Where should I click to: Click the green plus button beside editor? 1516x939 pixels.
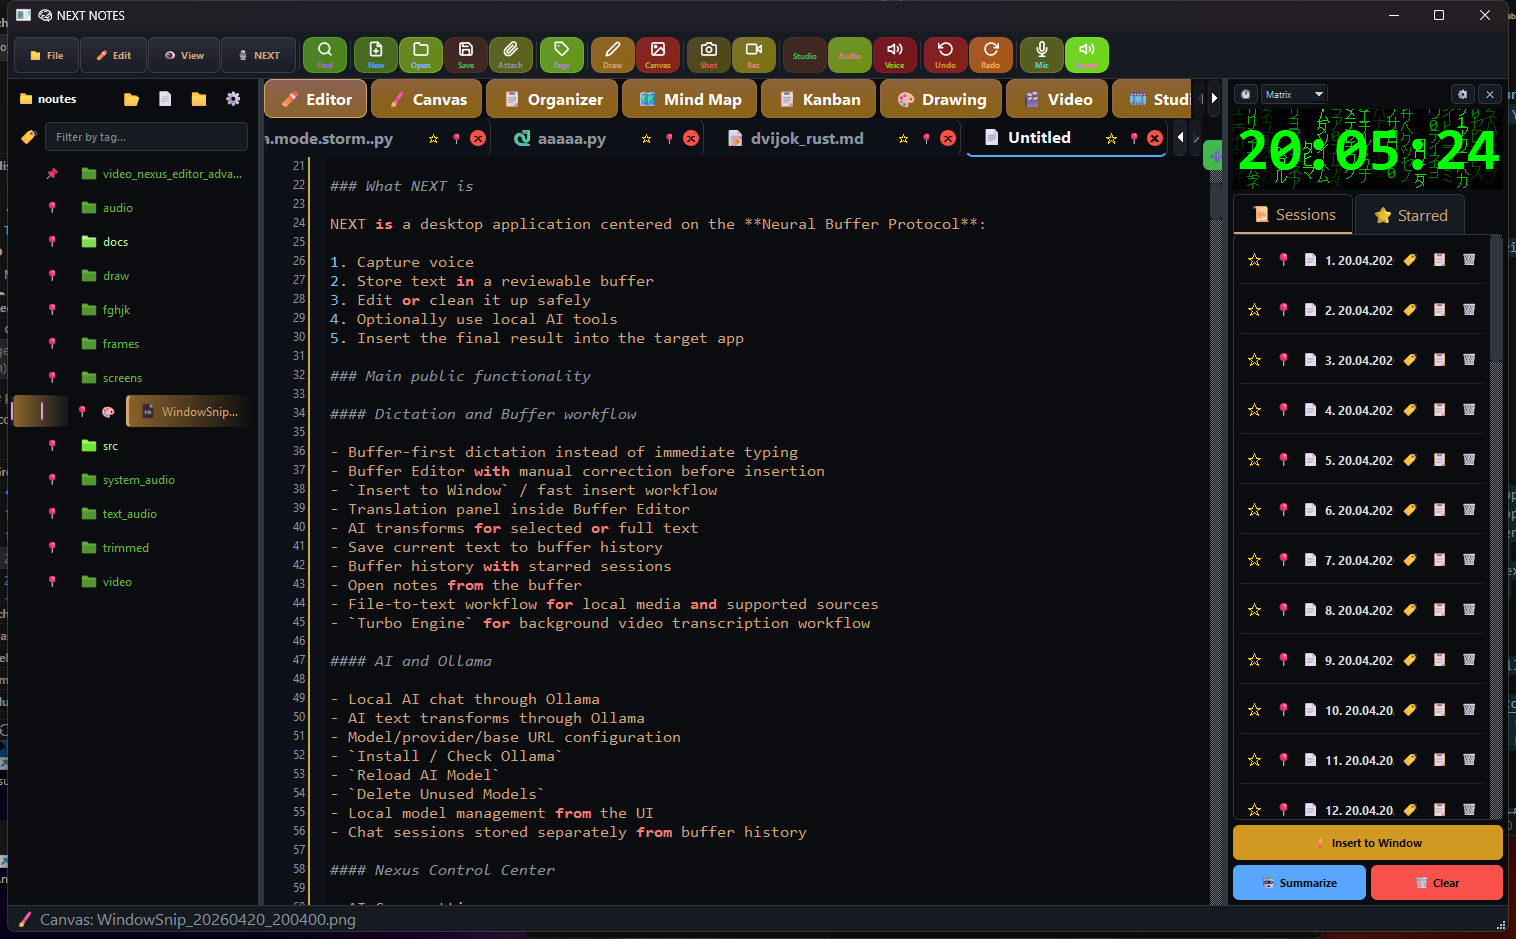pyautogui.click(x=1213, y=155)
